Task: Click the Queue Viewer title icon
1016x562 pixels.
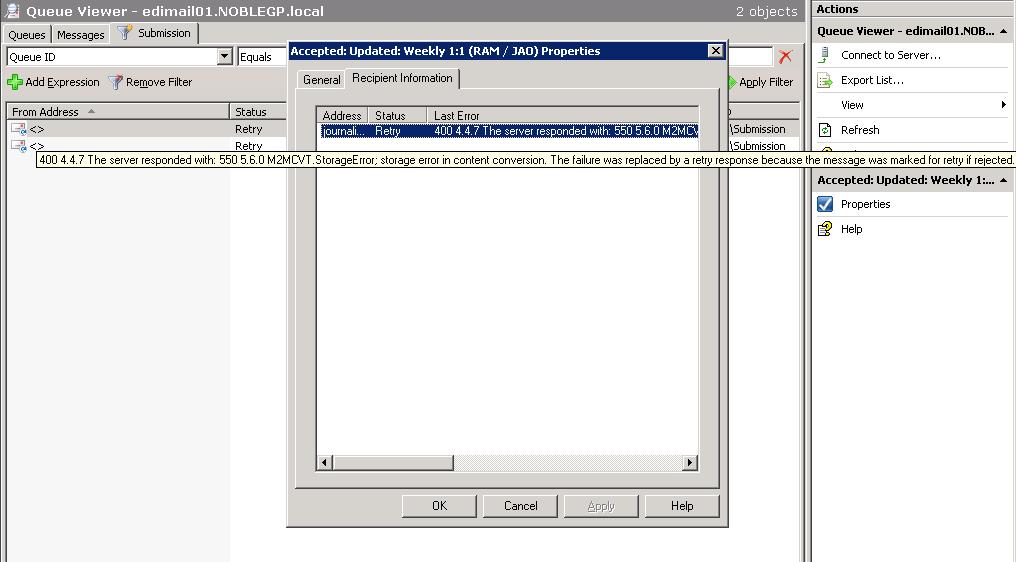Action: tap(12, 10)
